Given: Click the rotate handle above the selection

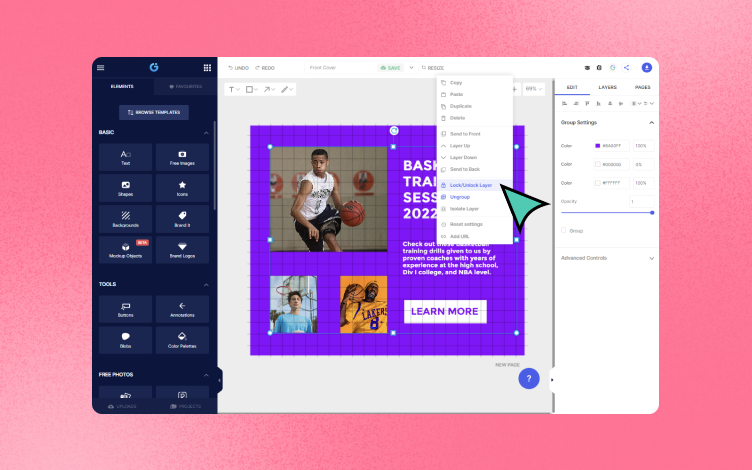Looking at the screenshot, I should (x=394, y=130).
